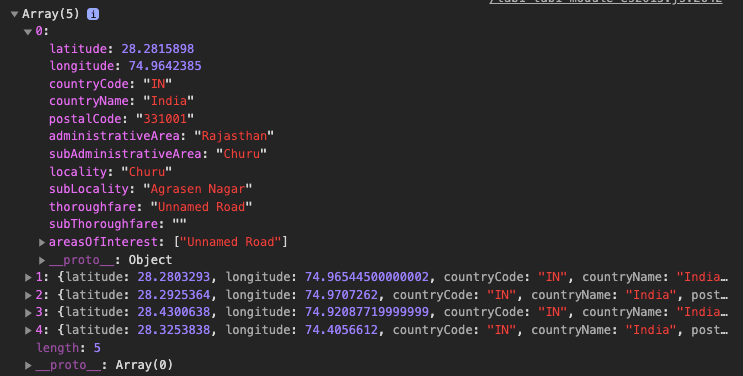Click the locality value "Churu"
The height and width of the screenshot is (376, 743).
147,171
